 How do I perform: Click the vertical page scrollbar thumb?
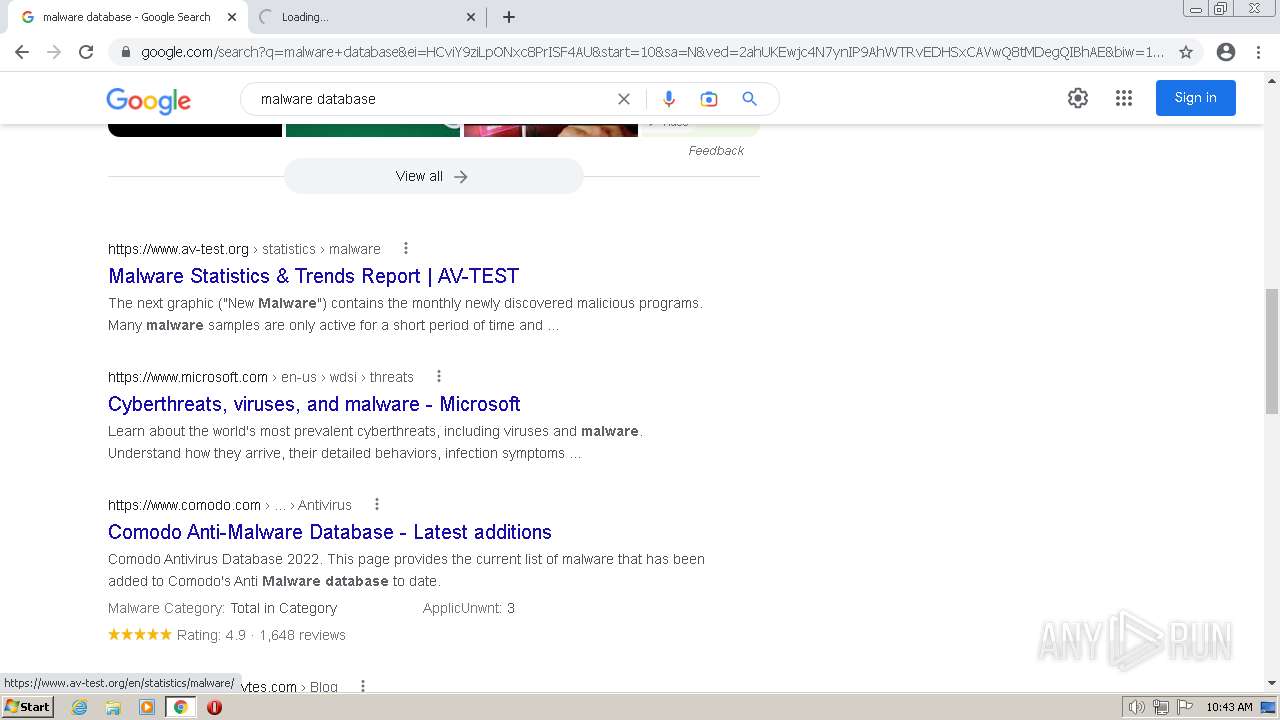[x=1272, y=352]
